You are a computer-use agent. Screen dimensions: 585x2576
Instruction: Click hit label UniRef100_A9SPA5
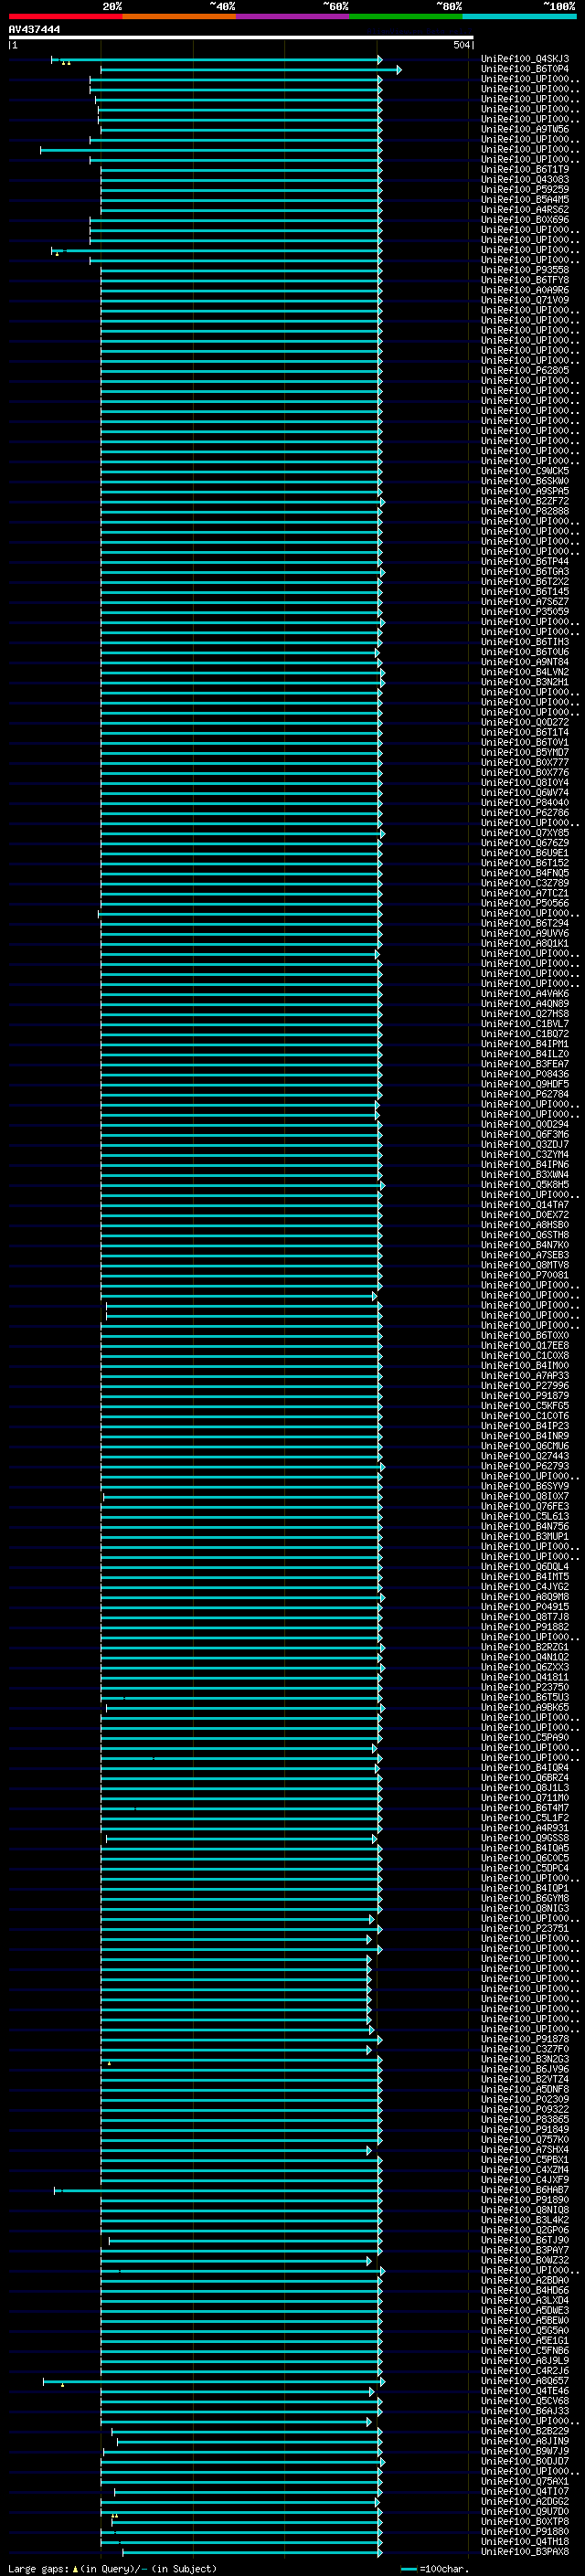(x=525, y=491)
